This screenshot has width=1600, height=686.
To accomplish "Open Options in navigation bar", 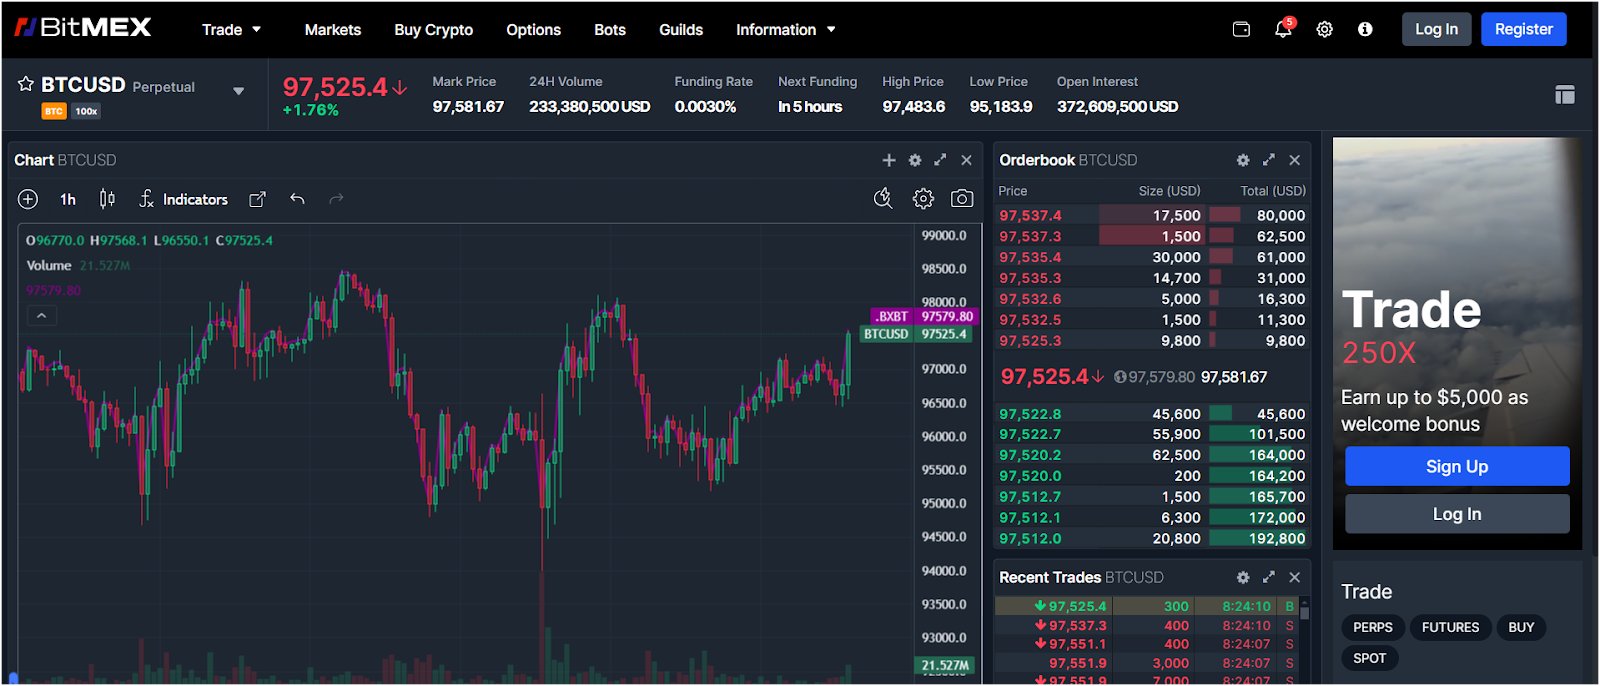I will 534,30.
